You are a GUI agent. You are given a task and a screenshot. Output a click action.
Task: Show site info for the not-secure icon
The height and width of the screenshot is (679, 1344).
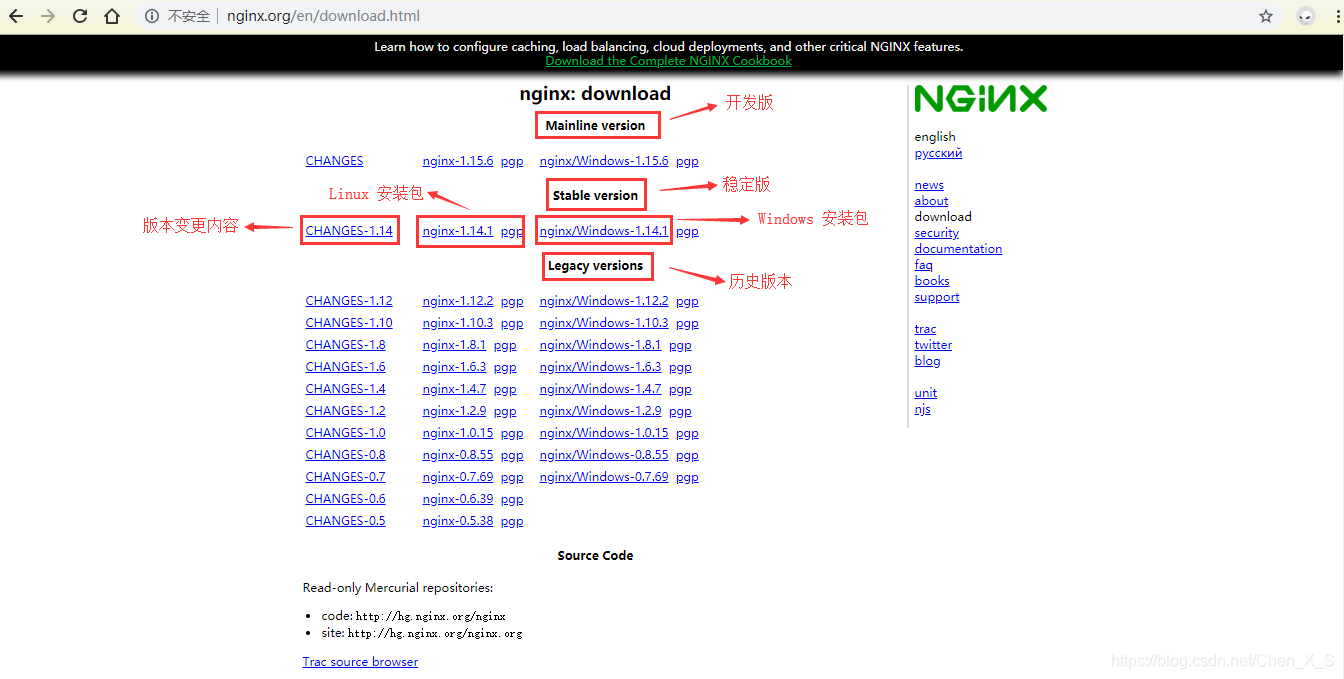152,16
